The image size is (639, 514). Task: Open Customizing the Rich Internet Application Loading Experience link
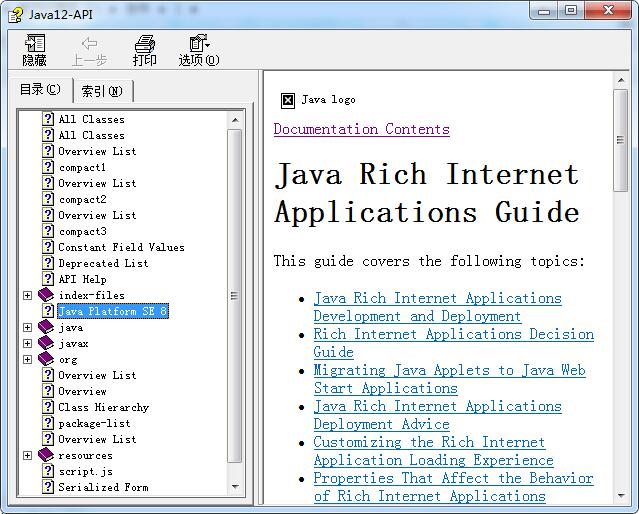[433, 451]
